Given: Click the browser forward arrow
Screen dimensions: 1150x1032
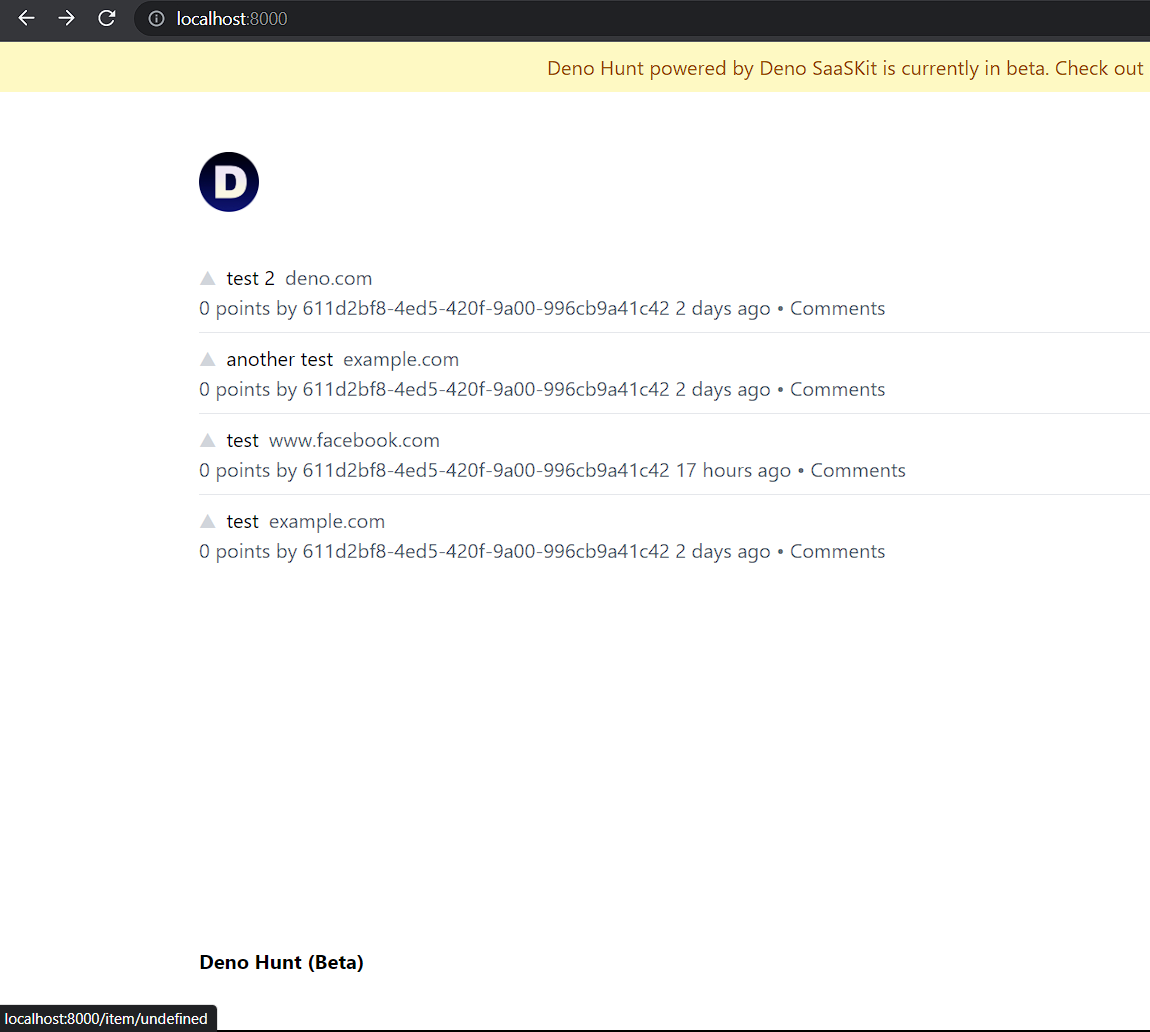Looking at the screenshot, I should (65, 18).
